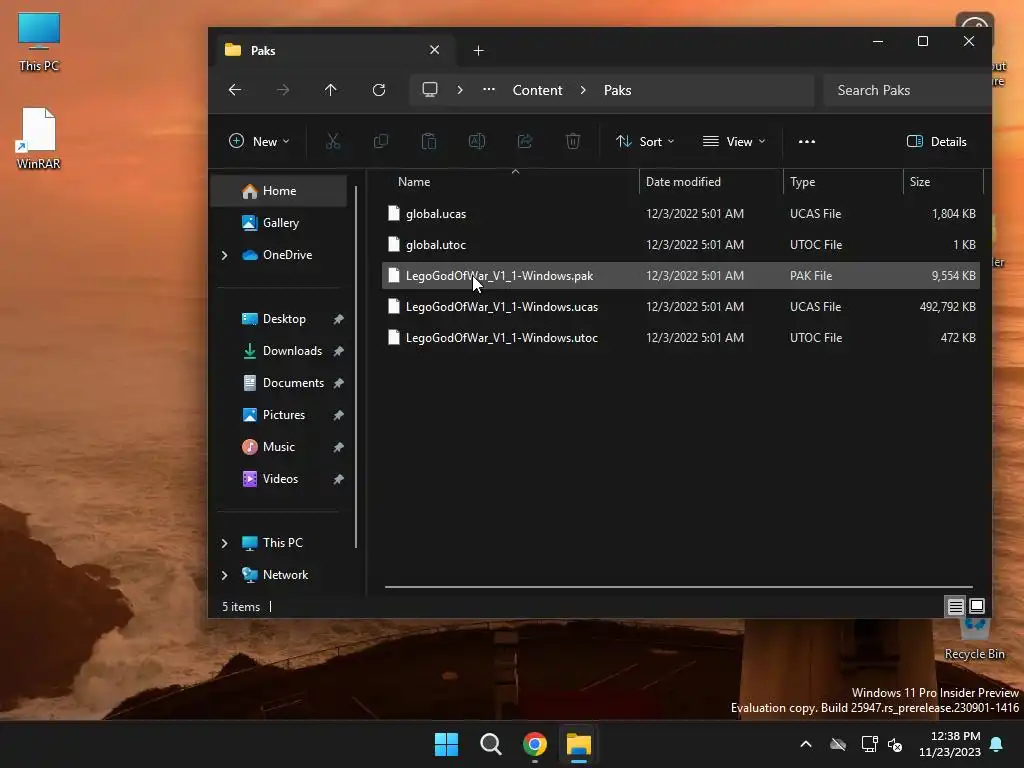This screenshot has width=1024, height=768.
Task: Select LegoGodOfWar_V1_1-Windows.ucas file
Action: coord(680,307)
